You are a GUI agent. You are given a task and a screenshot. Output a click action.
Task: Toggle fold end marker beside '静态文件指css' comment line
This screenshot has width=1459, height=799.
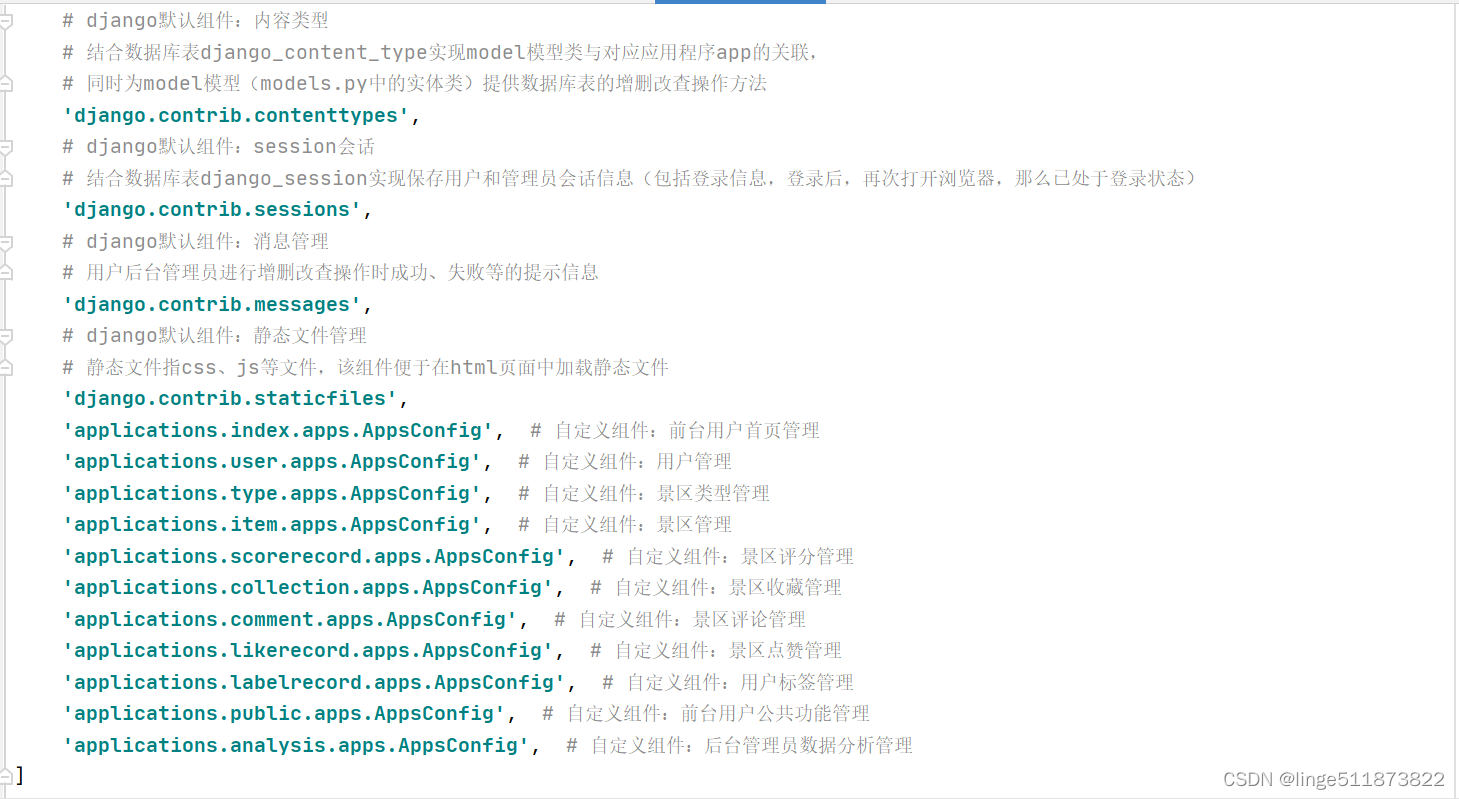(5, 368)
